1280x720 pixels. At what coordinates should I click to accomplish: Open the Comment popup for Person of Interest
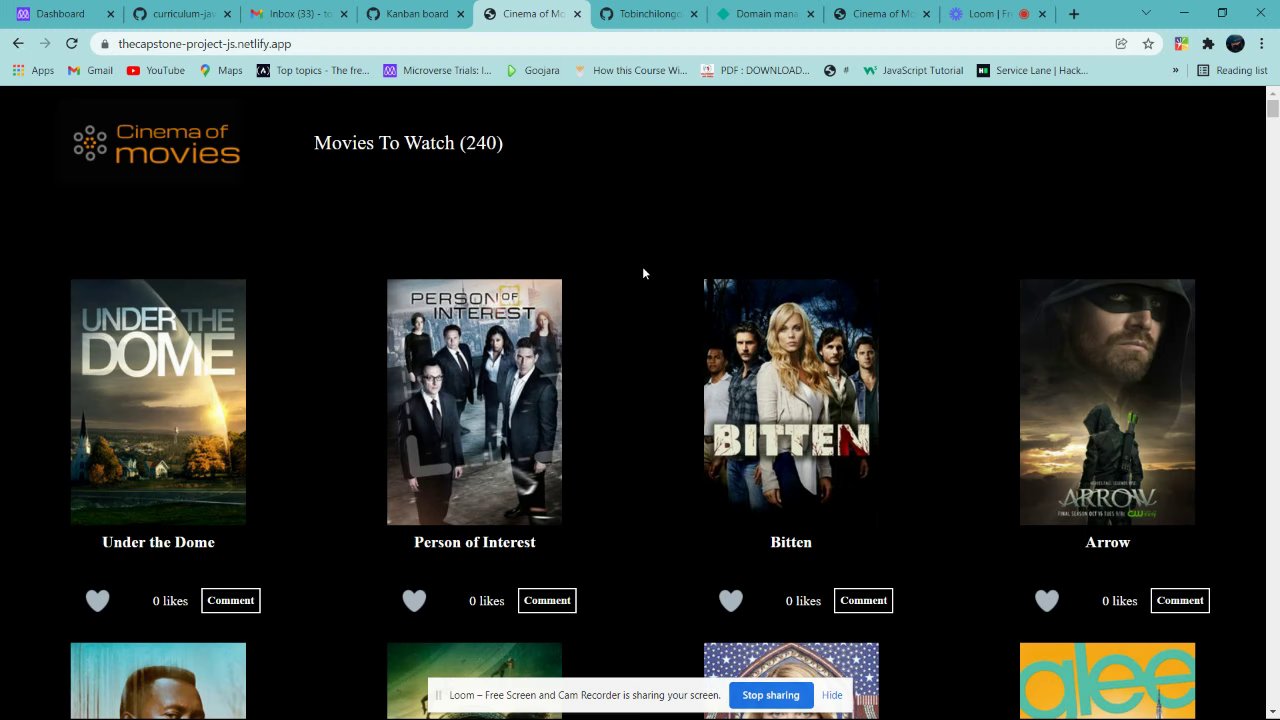(547, 600)
